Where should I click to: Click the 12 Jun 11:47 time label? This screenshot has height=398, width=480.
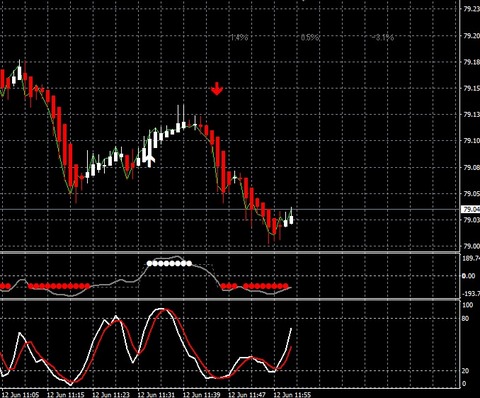pos(247,395)
